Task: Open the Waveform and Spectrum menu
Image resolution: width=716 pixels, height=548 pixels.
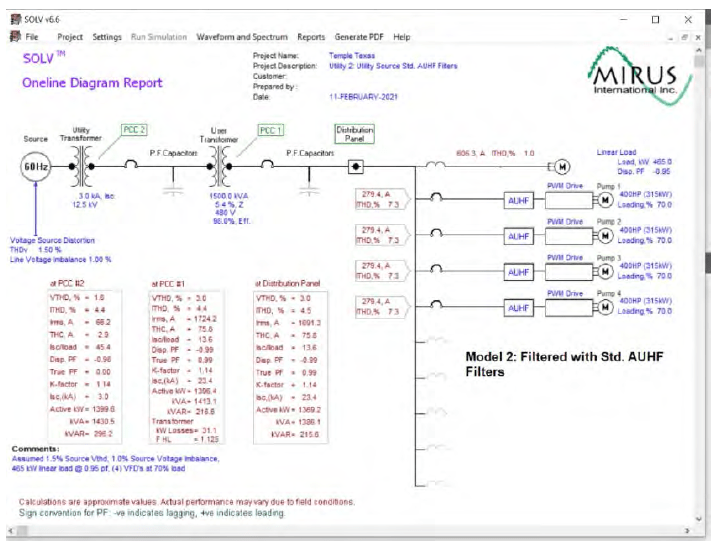Action: pyautogui.click(x=241, y=37)
